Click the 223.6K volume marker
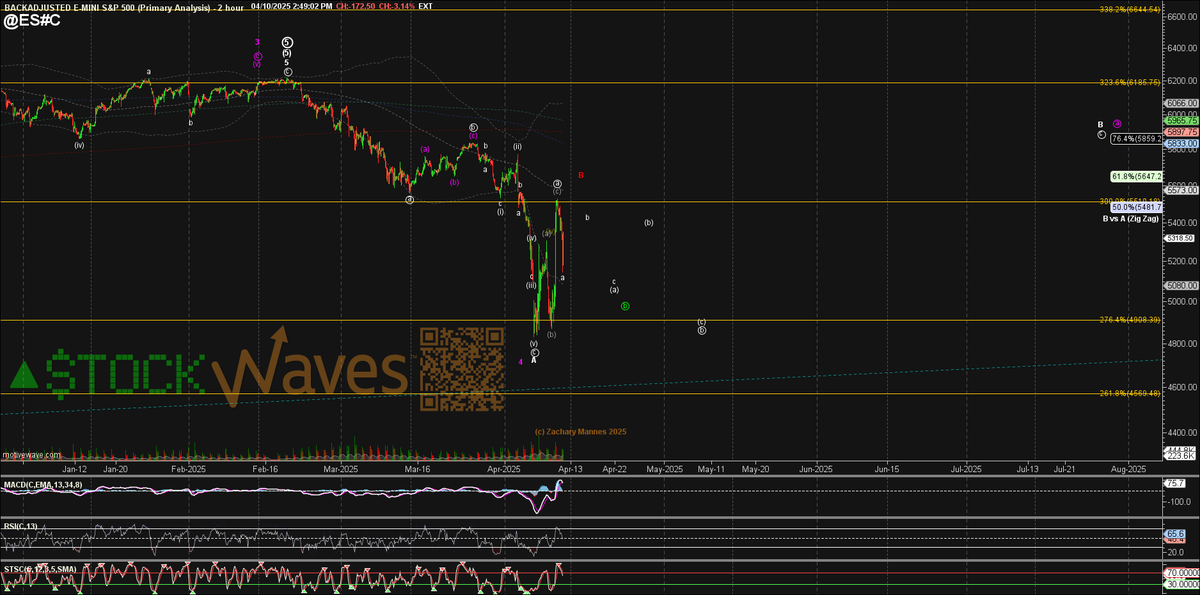Image resolution: width=1200 pixels, height=595 pixels. click(1182, 454)
